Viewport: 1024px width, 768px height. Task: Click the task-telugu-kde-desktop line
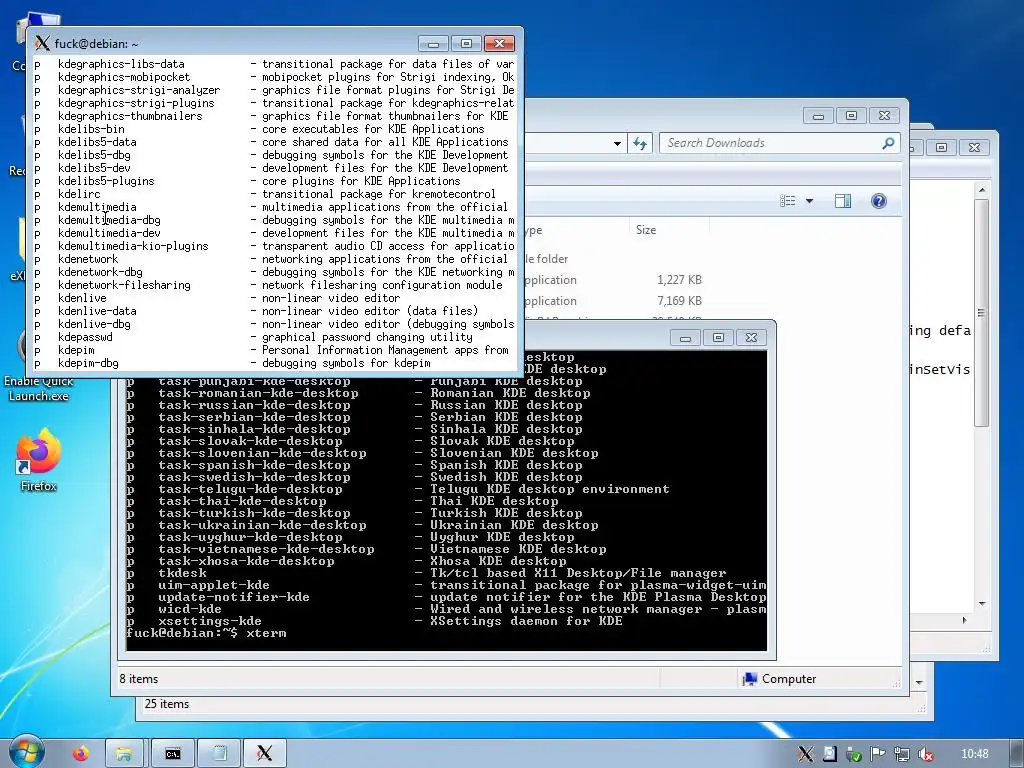coord(446,489)
